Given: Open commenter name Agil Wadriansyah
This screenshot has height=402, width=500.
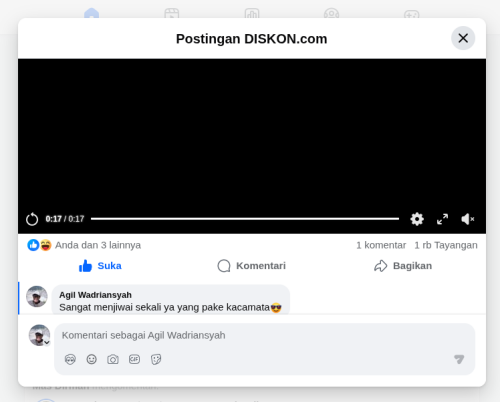Looking at the screenshot, I should click(x=95, y=295).
